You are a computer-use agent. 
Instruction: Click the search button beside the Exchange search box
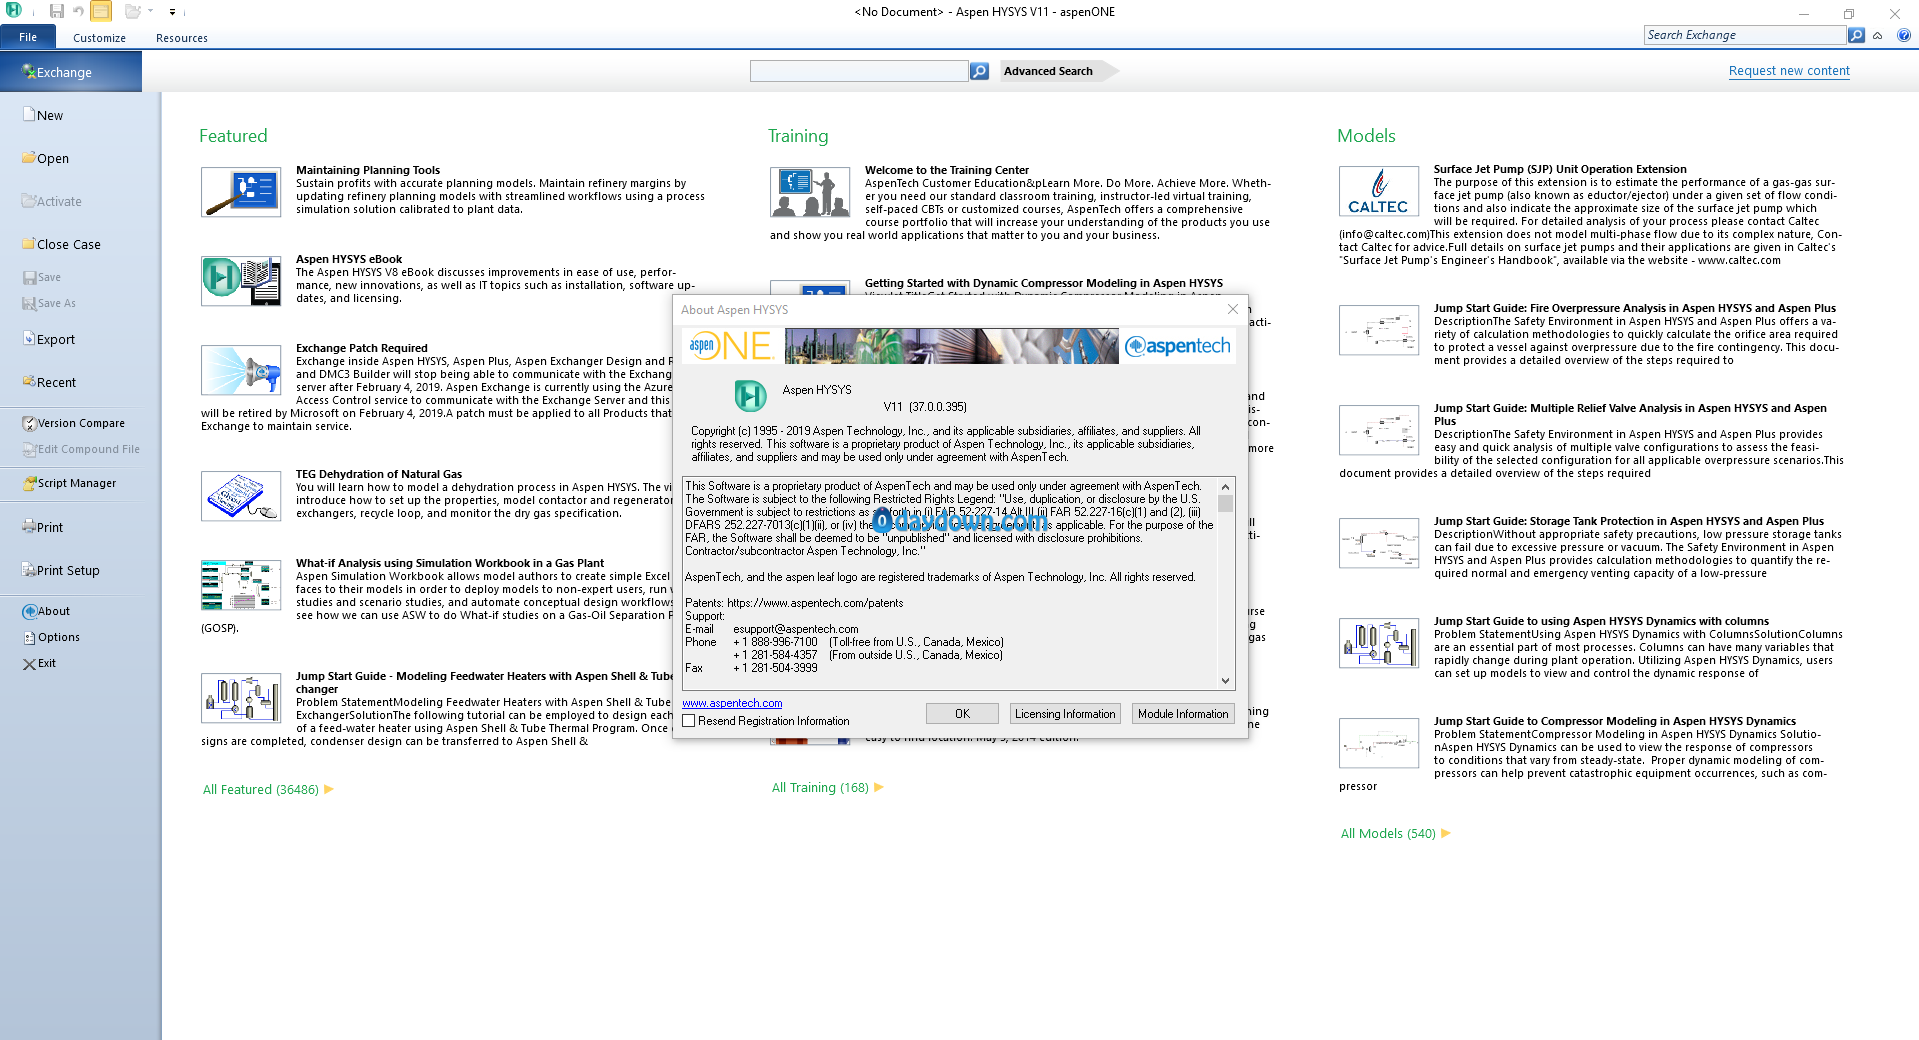(980, 71)
